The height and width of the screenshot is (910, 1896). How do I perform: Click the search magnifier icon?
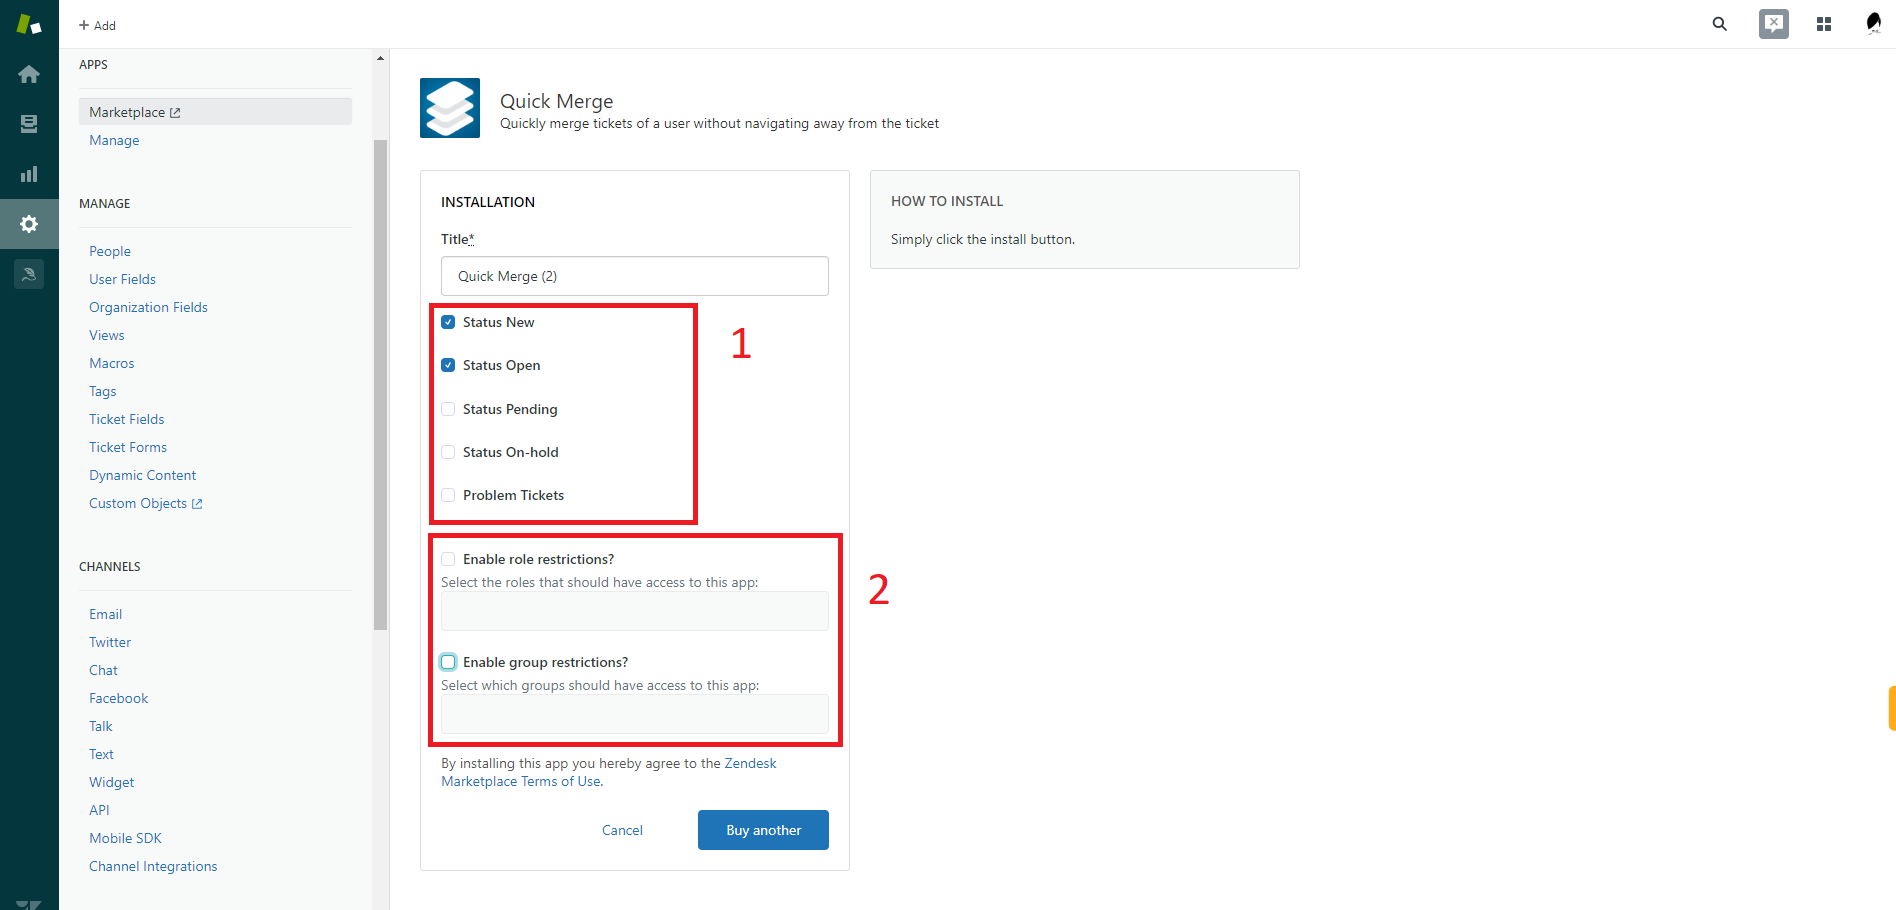point(1719,24)
